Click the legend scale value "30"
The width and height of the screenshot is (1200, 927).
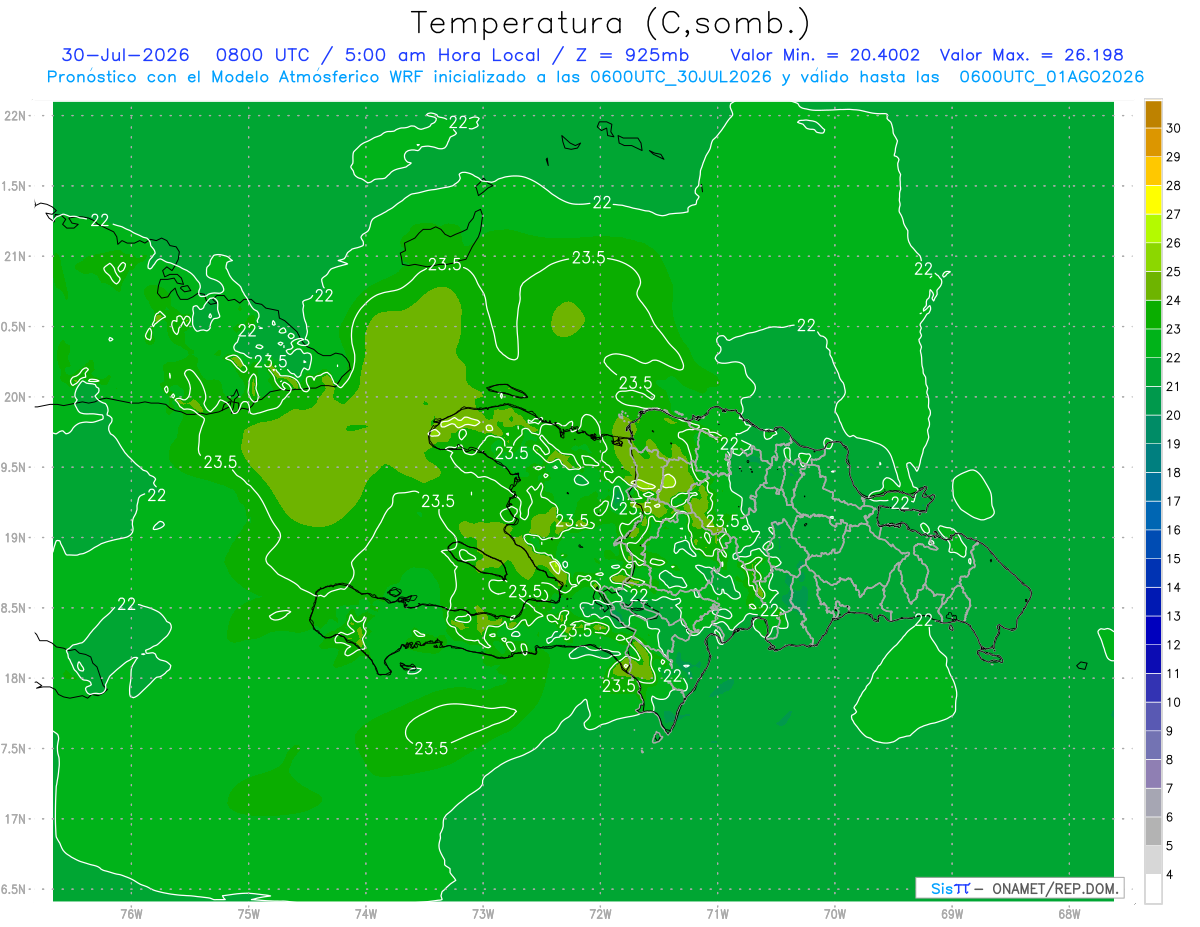(1174, 128)
